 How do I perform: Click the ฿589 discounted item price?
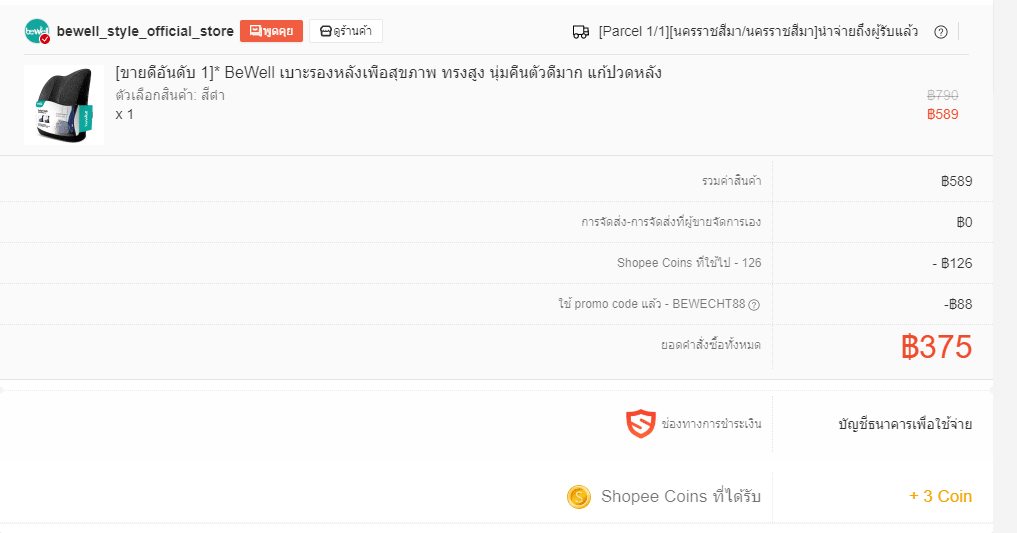pos(942,114)
